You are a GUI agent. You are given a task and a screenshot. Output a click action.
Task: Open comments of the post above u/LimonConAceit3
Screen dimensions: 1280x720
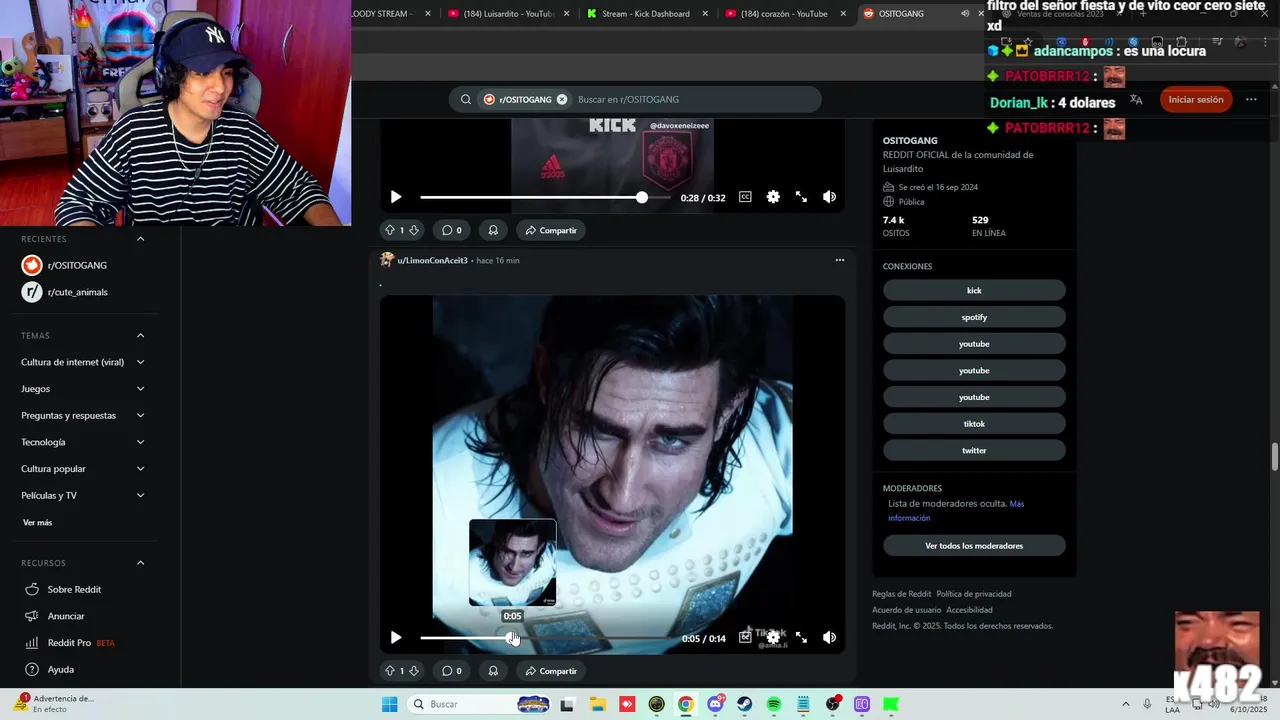point(452,230)
